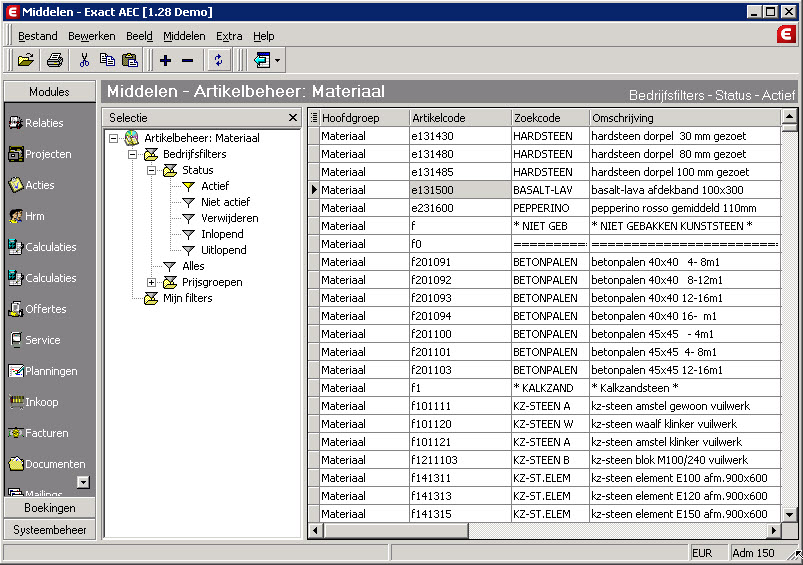Click the Copy toolbar icon

[x=107, y=60]
